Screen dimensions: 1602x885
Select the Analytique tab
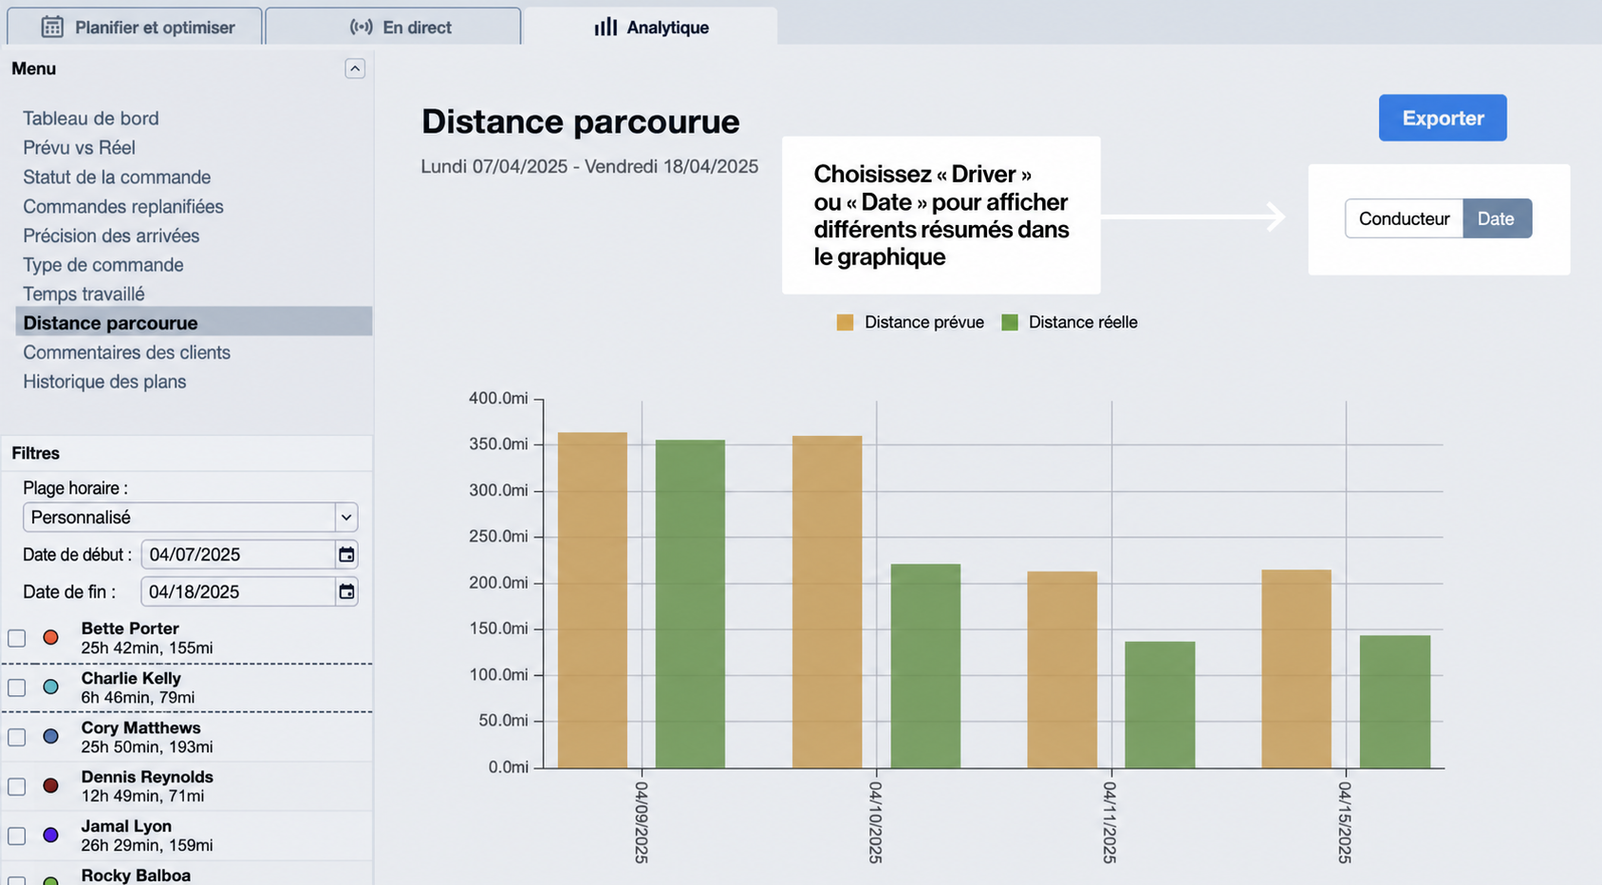[x=651, y=27]
